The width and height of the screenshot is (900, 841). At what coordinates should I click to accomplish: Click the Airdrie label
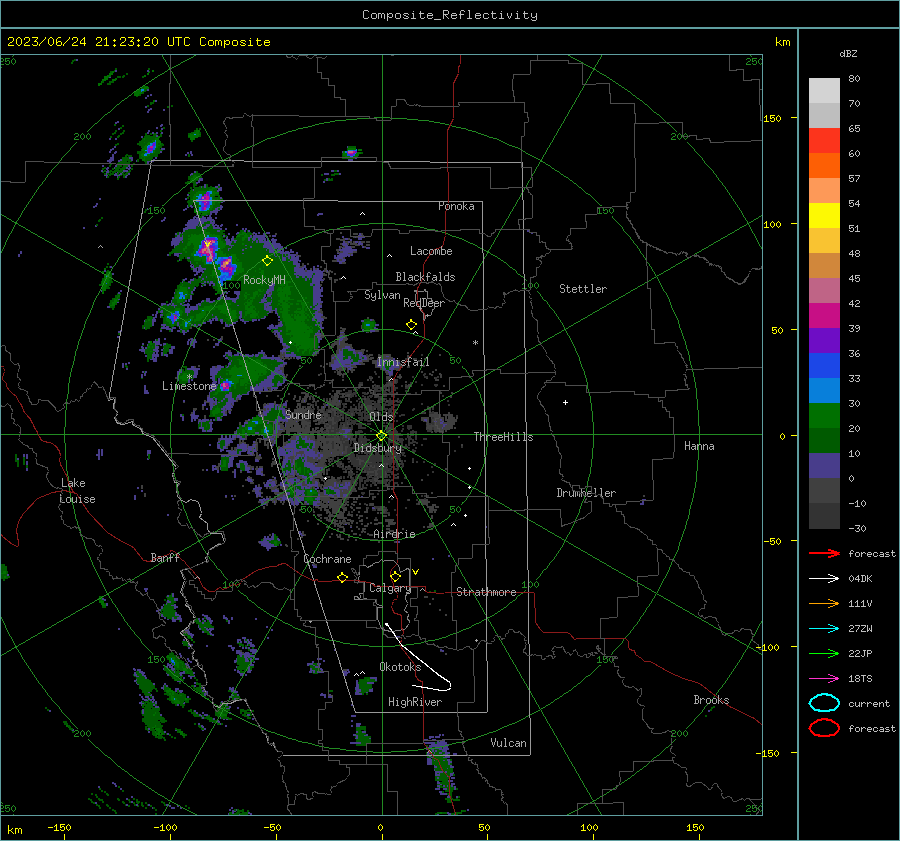coord(394,534)
